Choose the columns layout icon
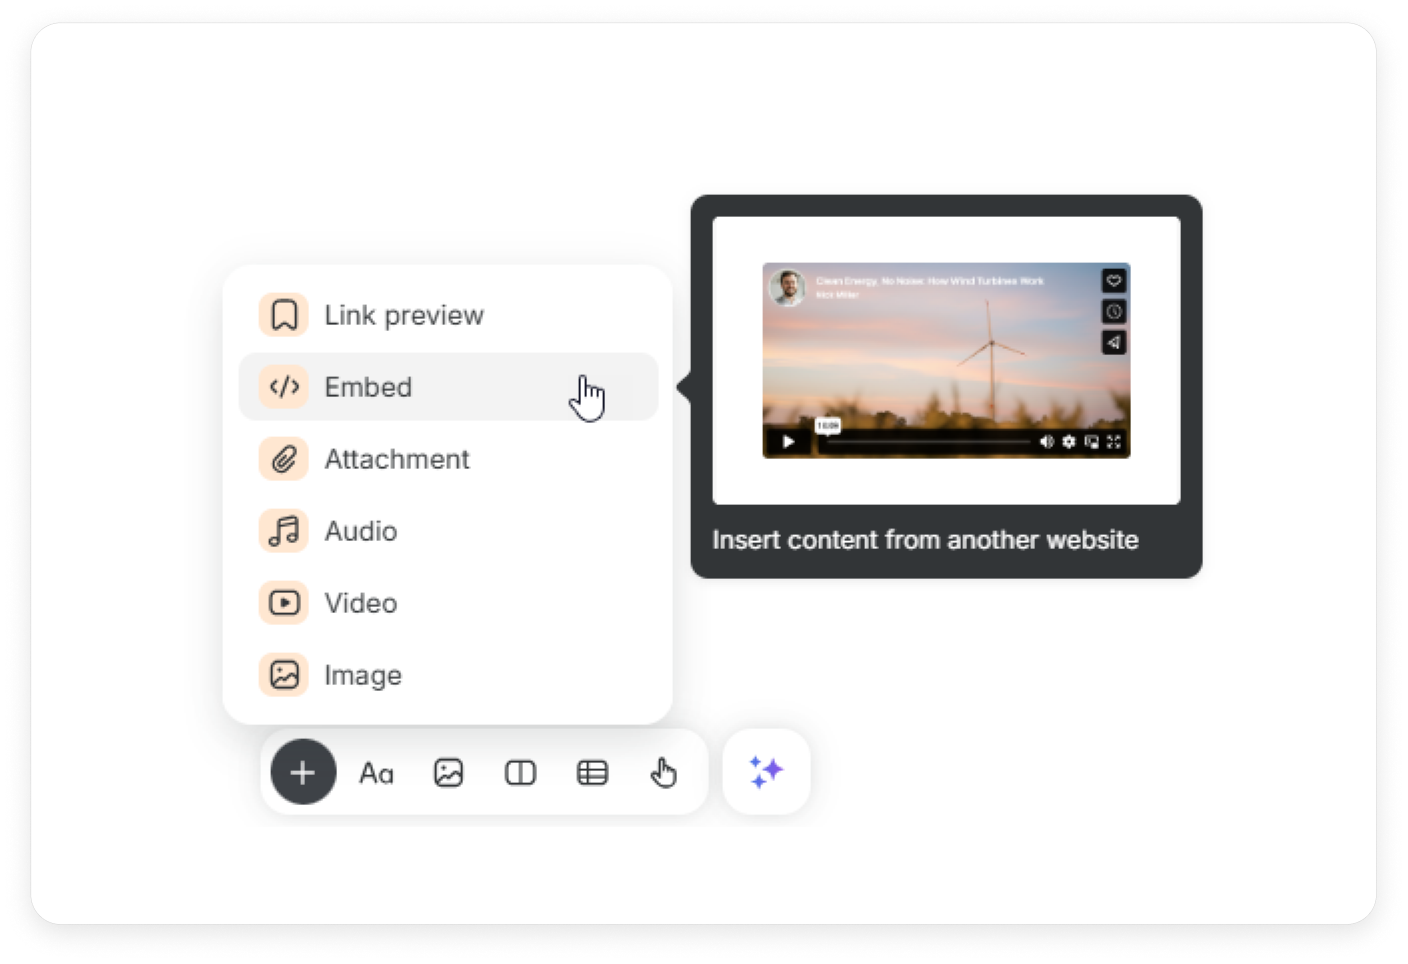Viewport: 1408px width, 964px height. 520,773
